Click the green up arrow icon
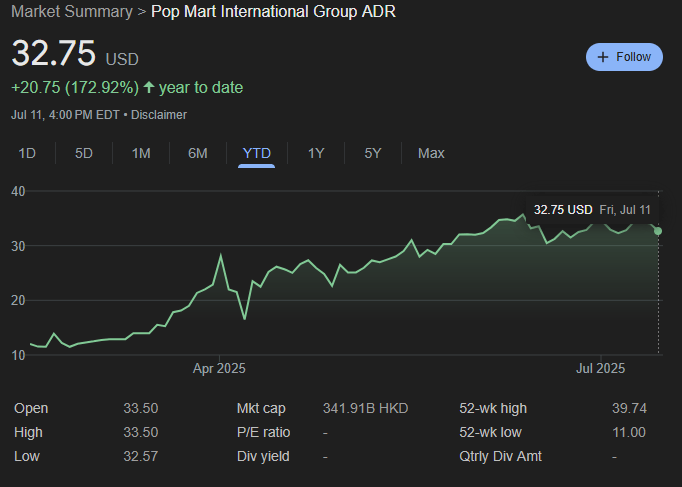The height and width of the screenshot is (487, 682). point(149,87)
